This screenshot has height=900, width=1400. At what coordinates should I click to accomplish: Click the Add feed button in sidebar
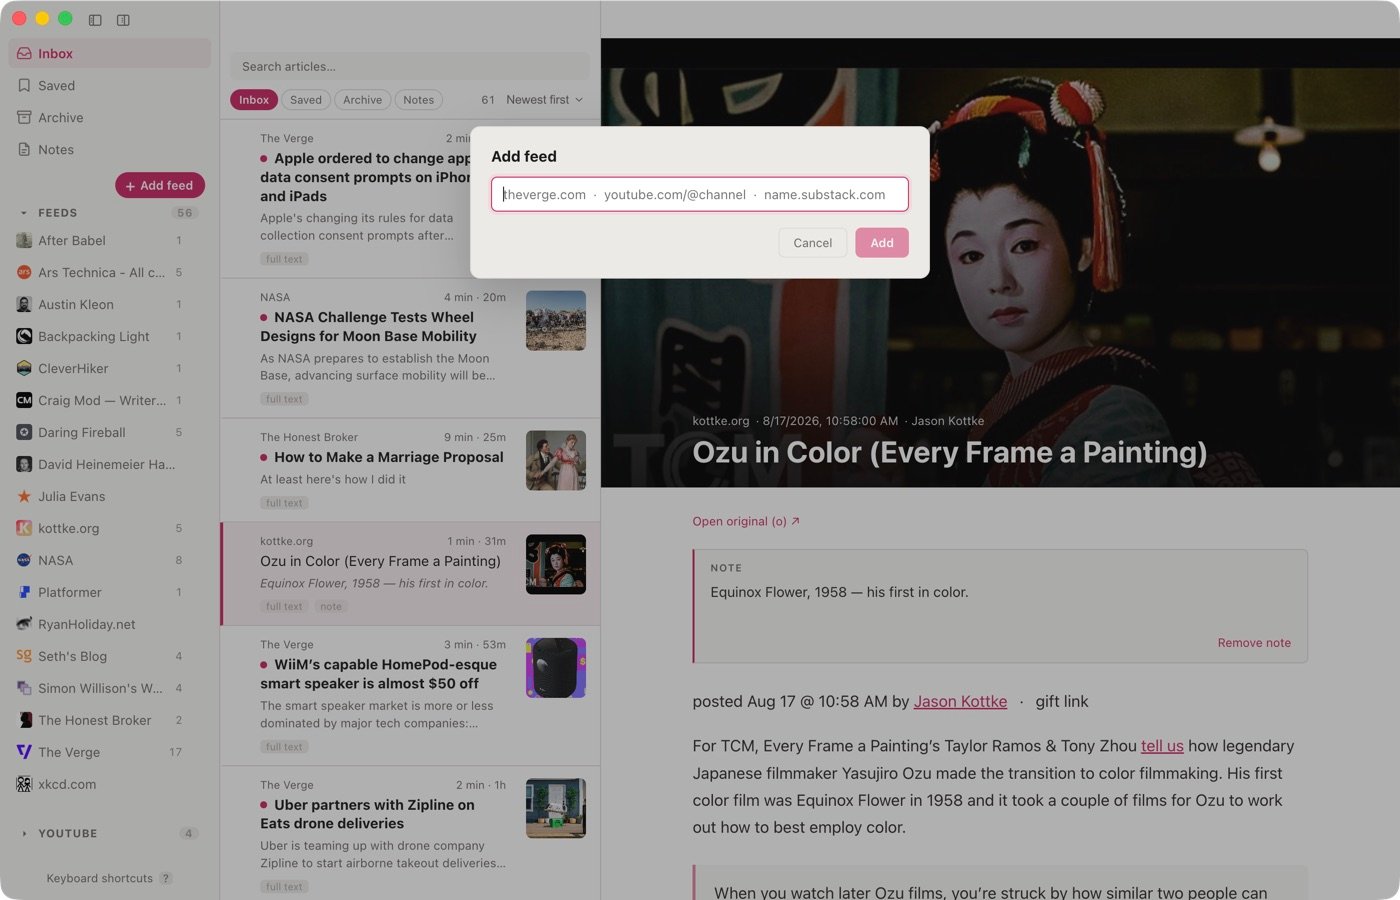coord(160,186)
